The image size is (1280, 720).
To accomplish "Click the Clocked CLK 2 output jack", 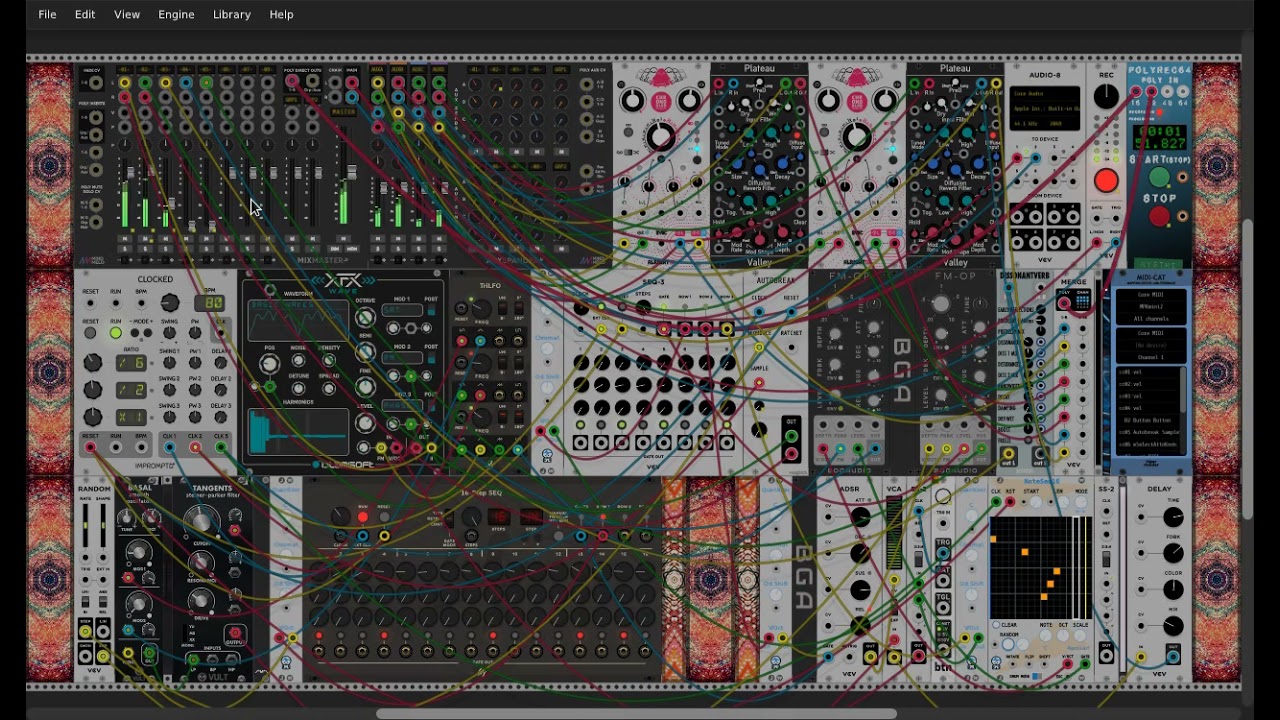I will click(195, 447).
